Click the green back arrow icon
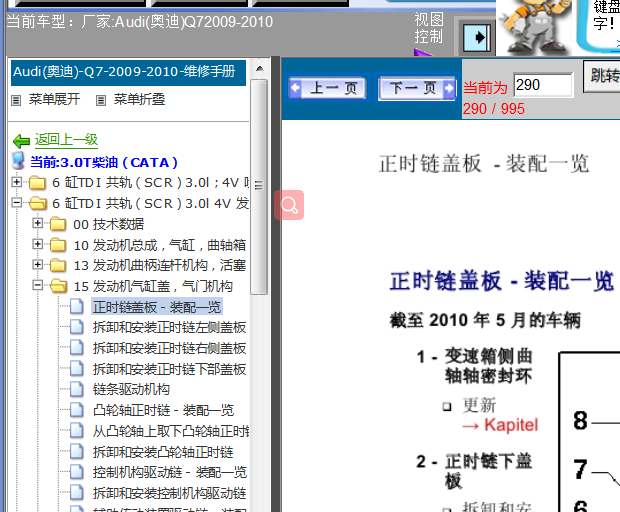This screenshot has width=620, height=512. [21, 140]
